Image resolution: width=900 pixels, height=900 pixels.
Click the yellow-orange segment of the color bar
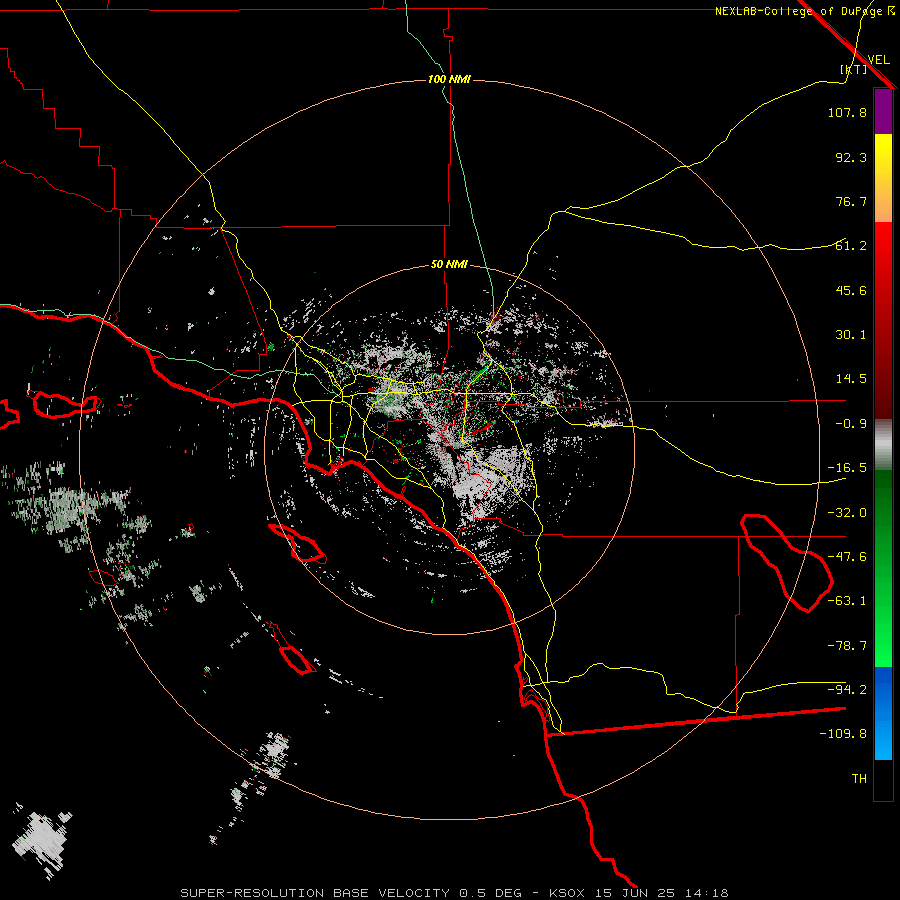[883, 178]
